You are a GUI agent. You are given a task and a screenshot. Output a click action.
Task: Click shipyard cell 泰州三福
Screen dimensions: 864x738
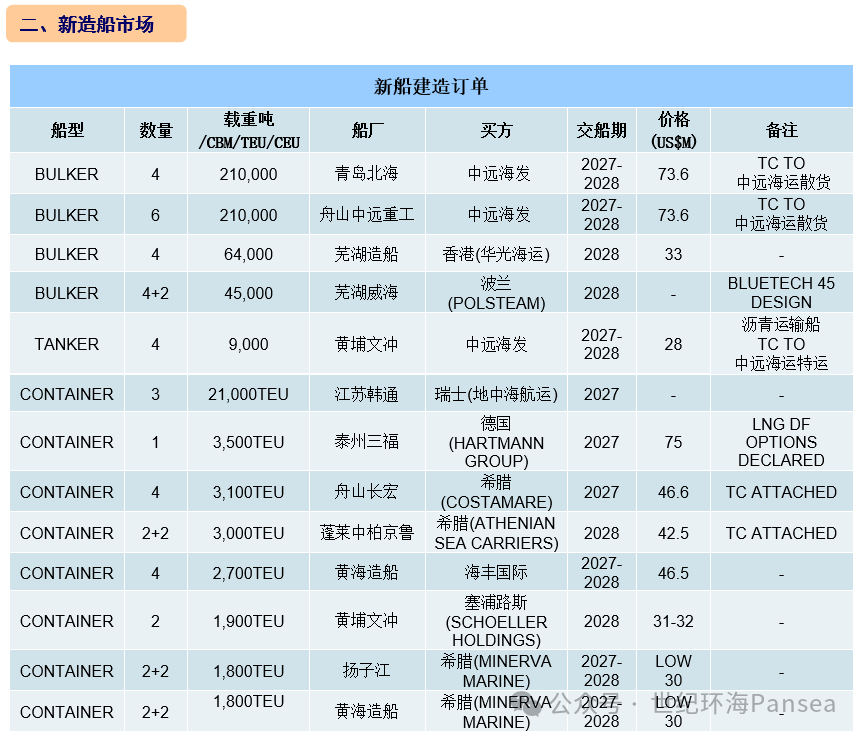366,441
